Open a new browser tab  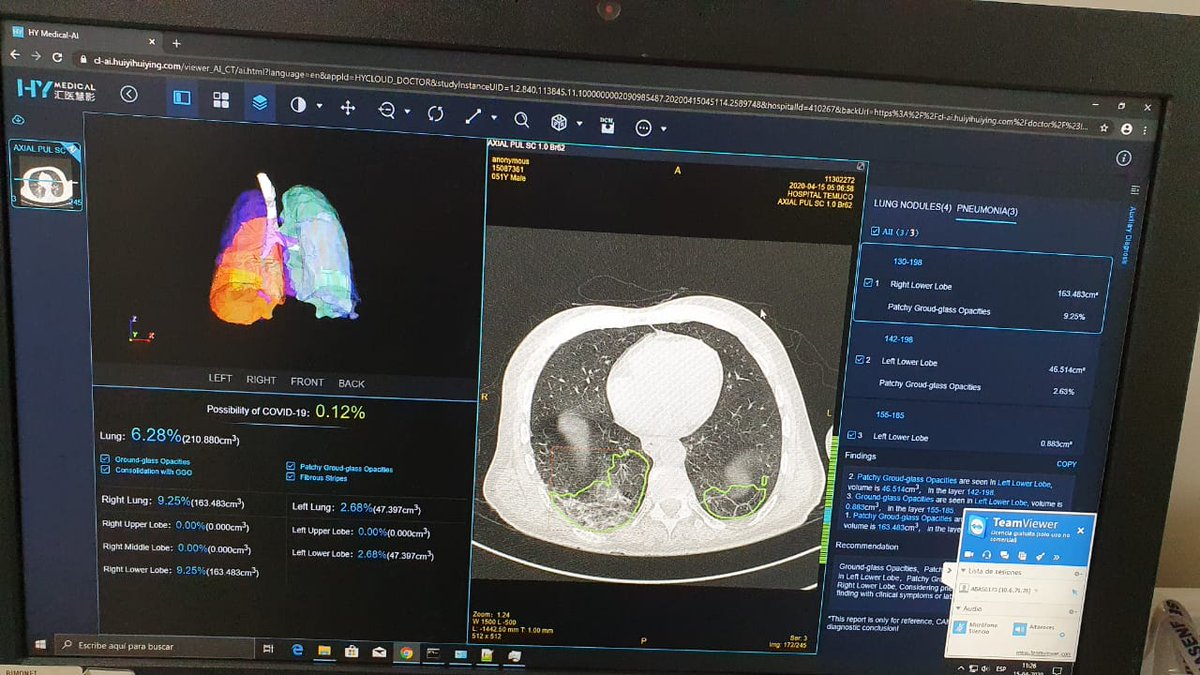(176, 43)
